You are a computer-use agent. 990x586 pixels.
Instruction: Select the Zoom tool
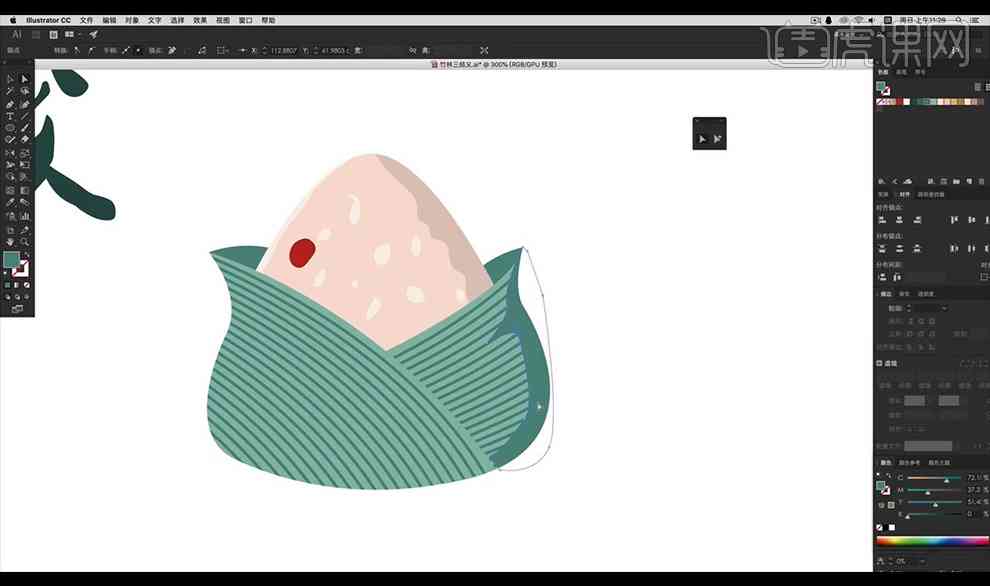click(25, 242)
